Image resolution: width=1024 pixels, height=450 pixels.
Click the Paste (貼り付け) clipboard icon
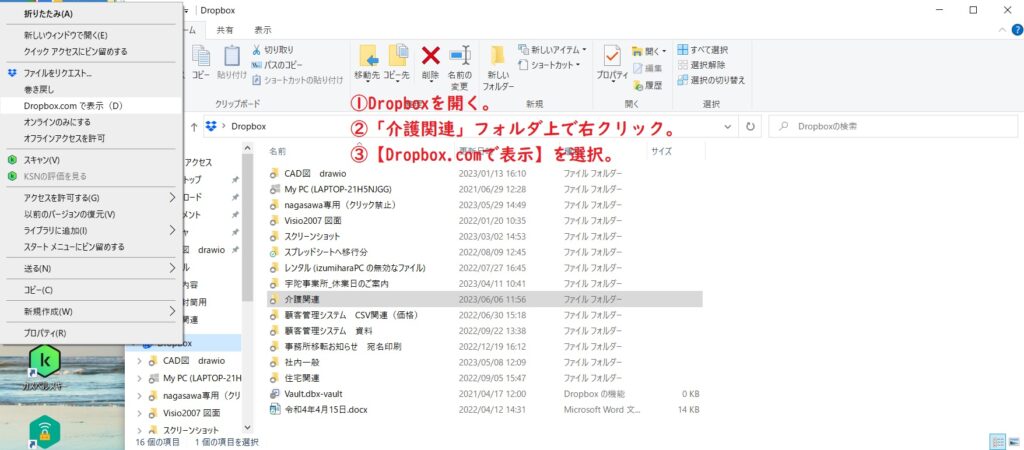coord(231,60)
